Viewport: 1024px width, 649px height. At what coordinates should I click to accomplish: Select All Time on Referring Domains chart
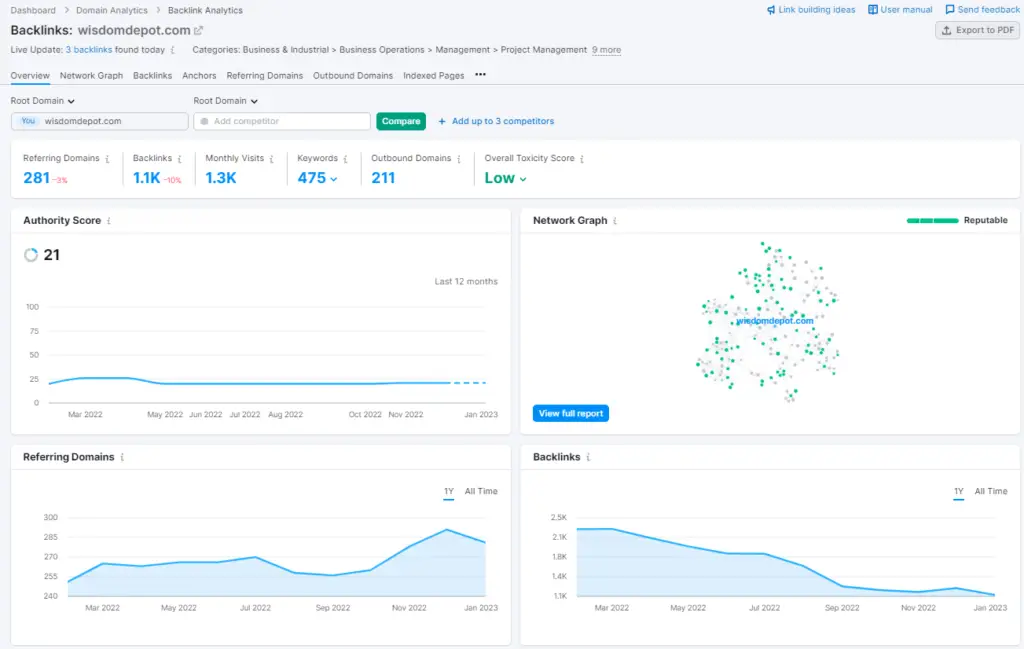(x=481, y=492)
